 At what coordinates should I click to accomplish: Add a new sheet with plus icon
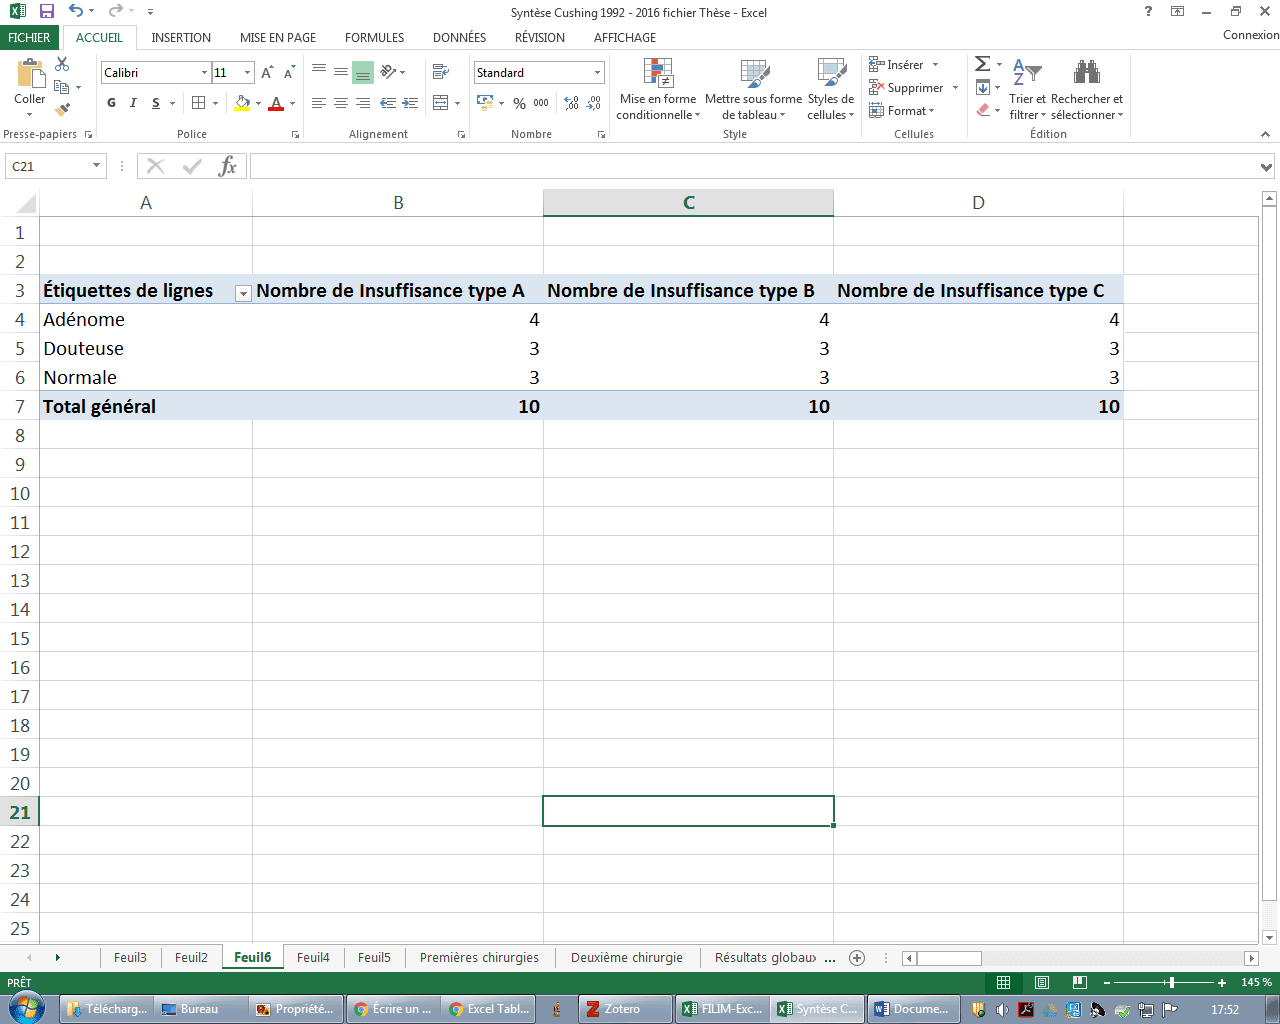[857, 958]
